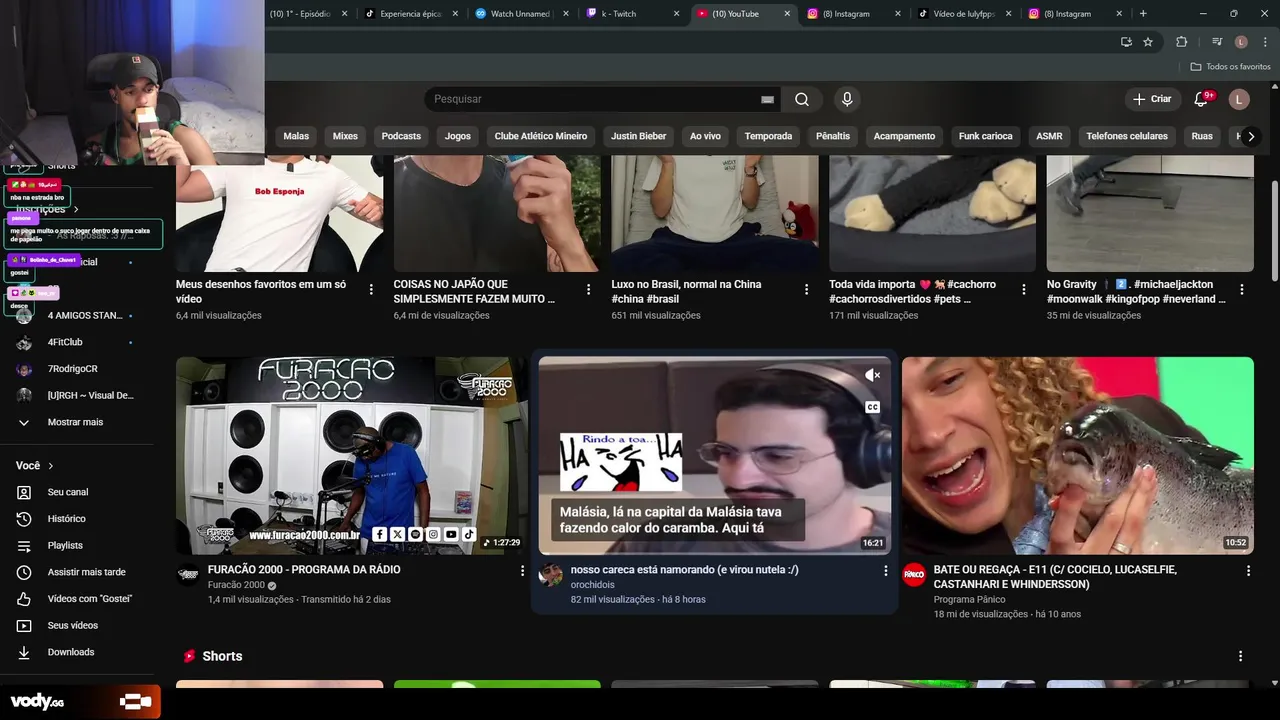Image resolution: width=1280 pixels, height=720 pixels.
Task: Select the Pênaltis chip
Action: (x=833, y=136)
